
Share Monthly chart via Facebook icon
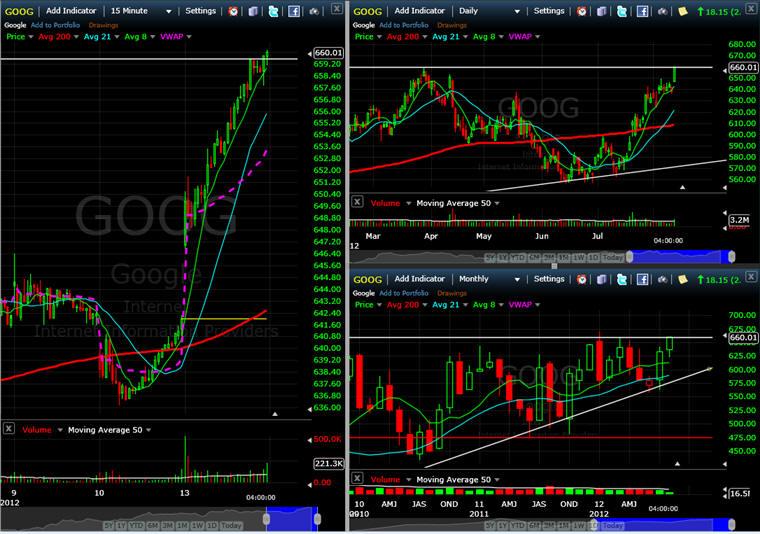click(x=642, y=279)
